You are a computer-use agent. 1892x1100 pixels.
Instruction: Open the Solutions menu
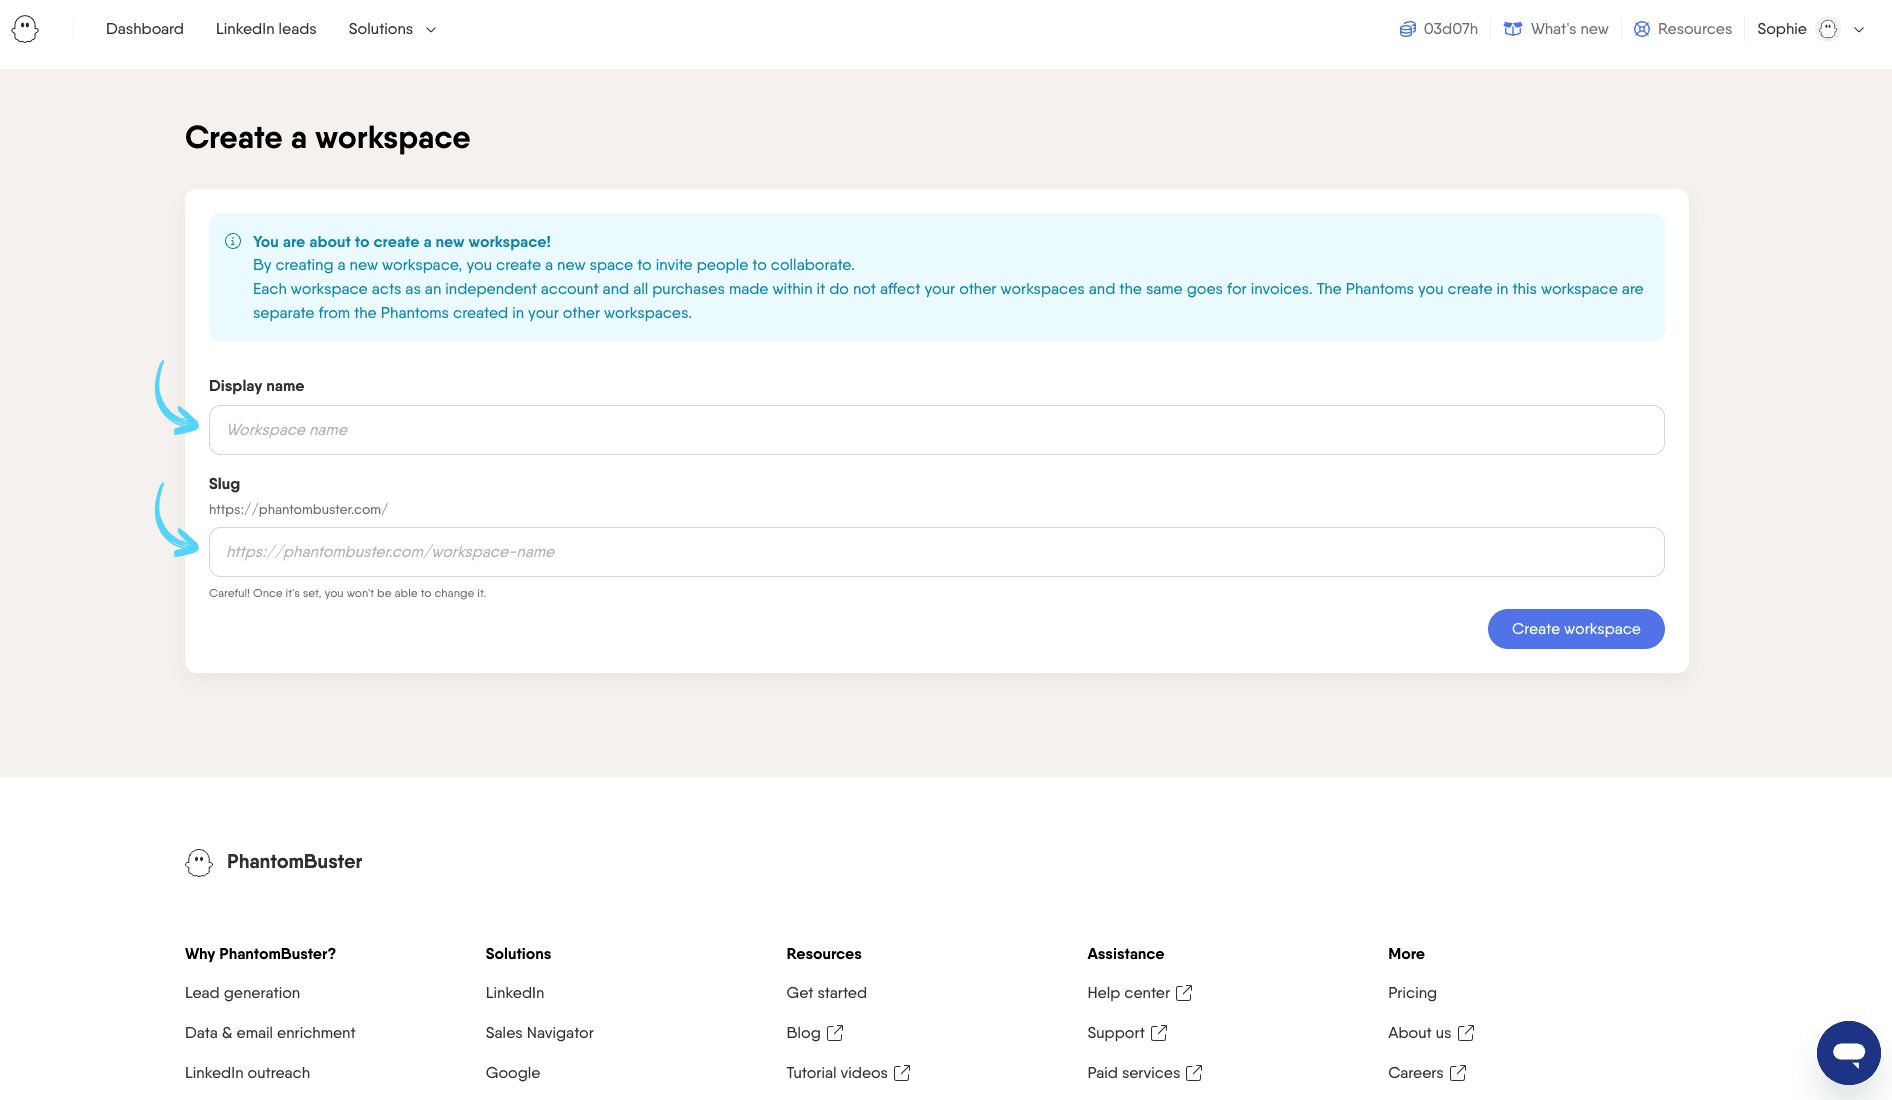(380, 29)
